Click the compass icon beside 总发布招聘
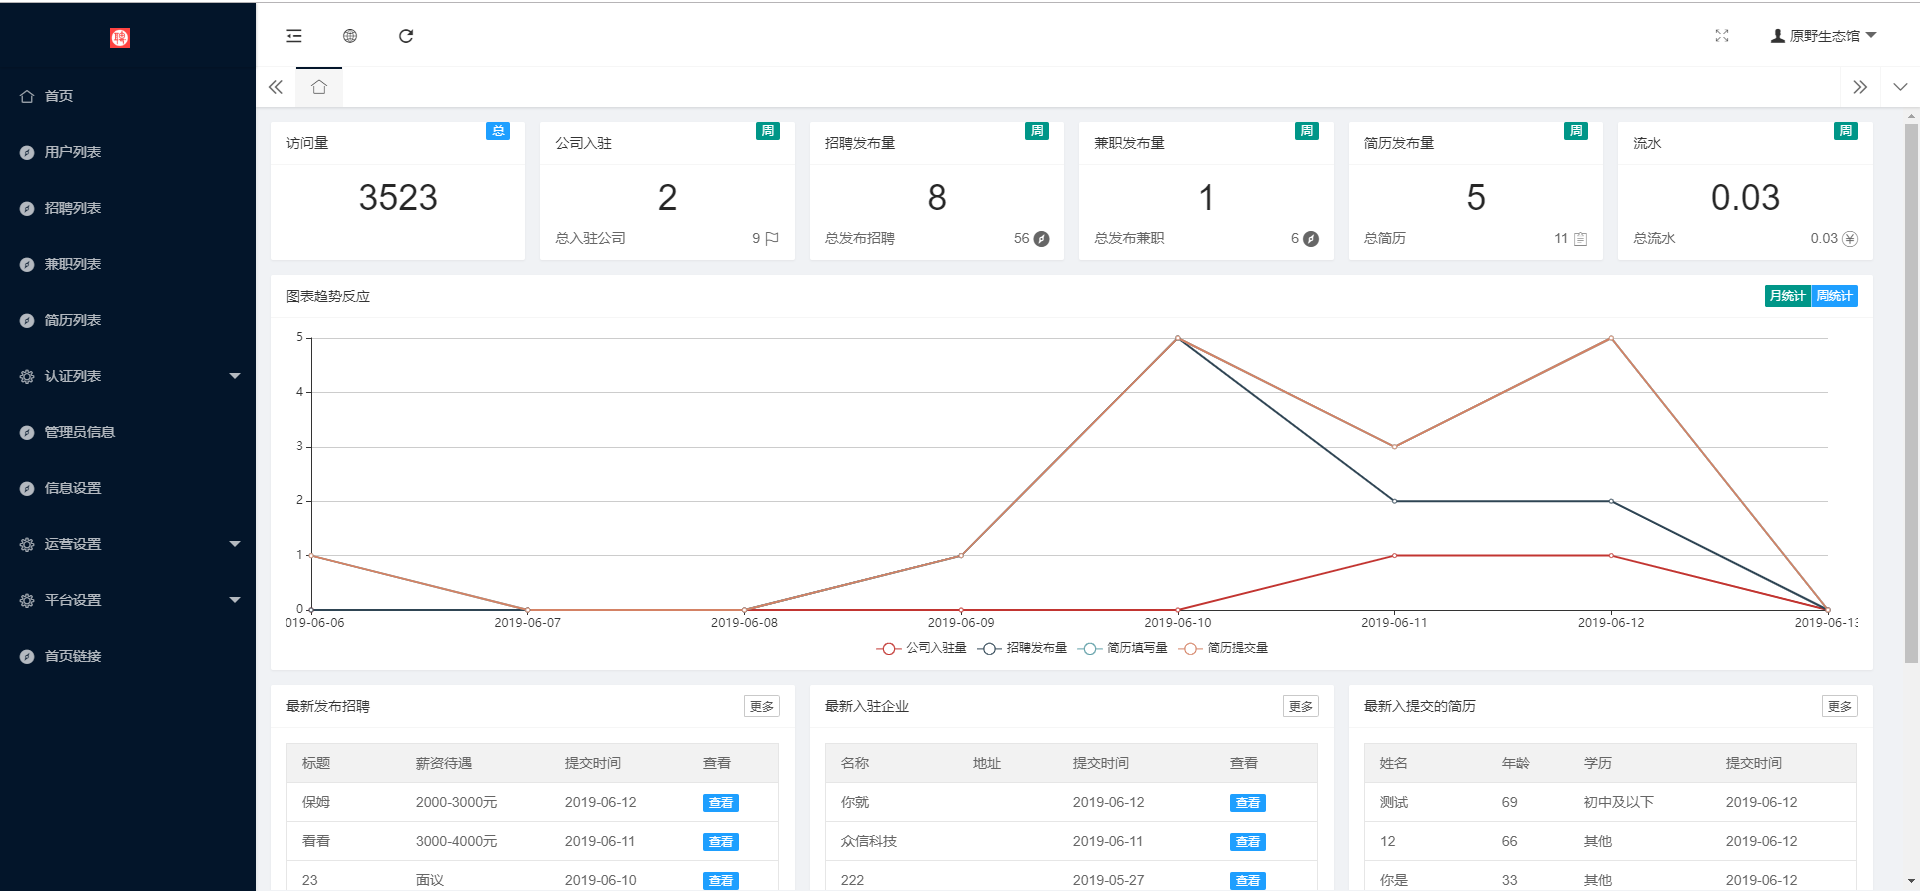The width and height of the screenshot is (1920, 891). click(1041, 238)
